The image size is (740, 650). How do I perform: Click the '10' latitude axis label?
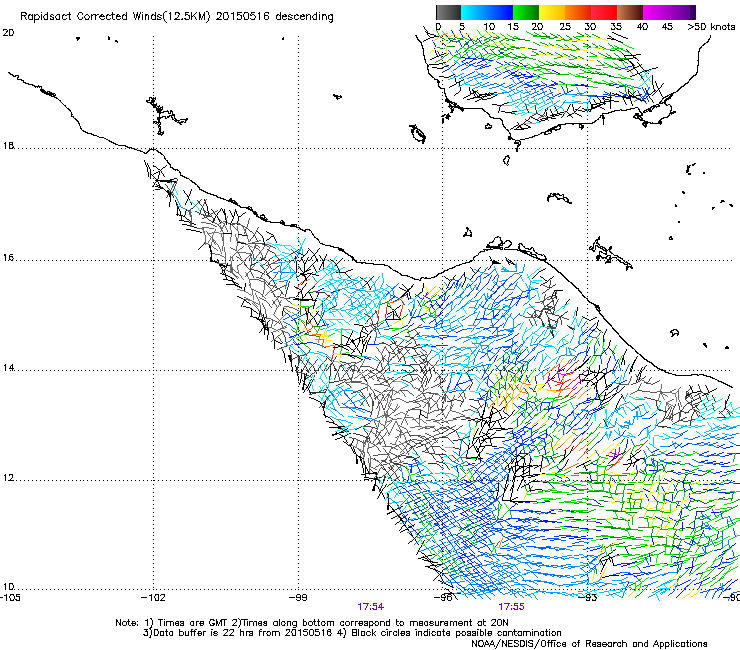click(8, 586)
